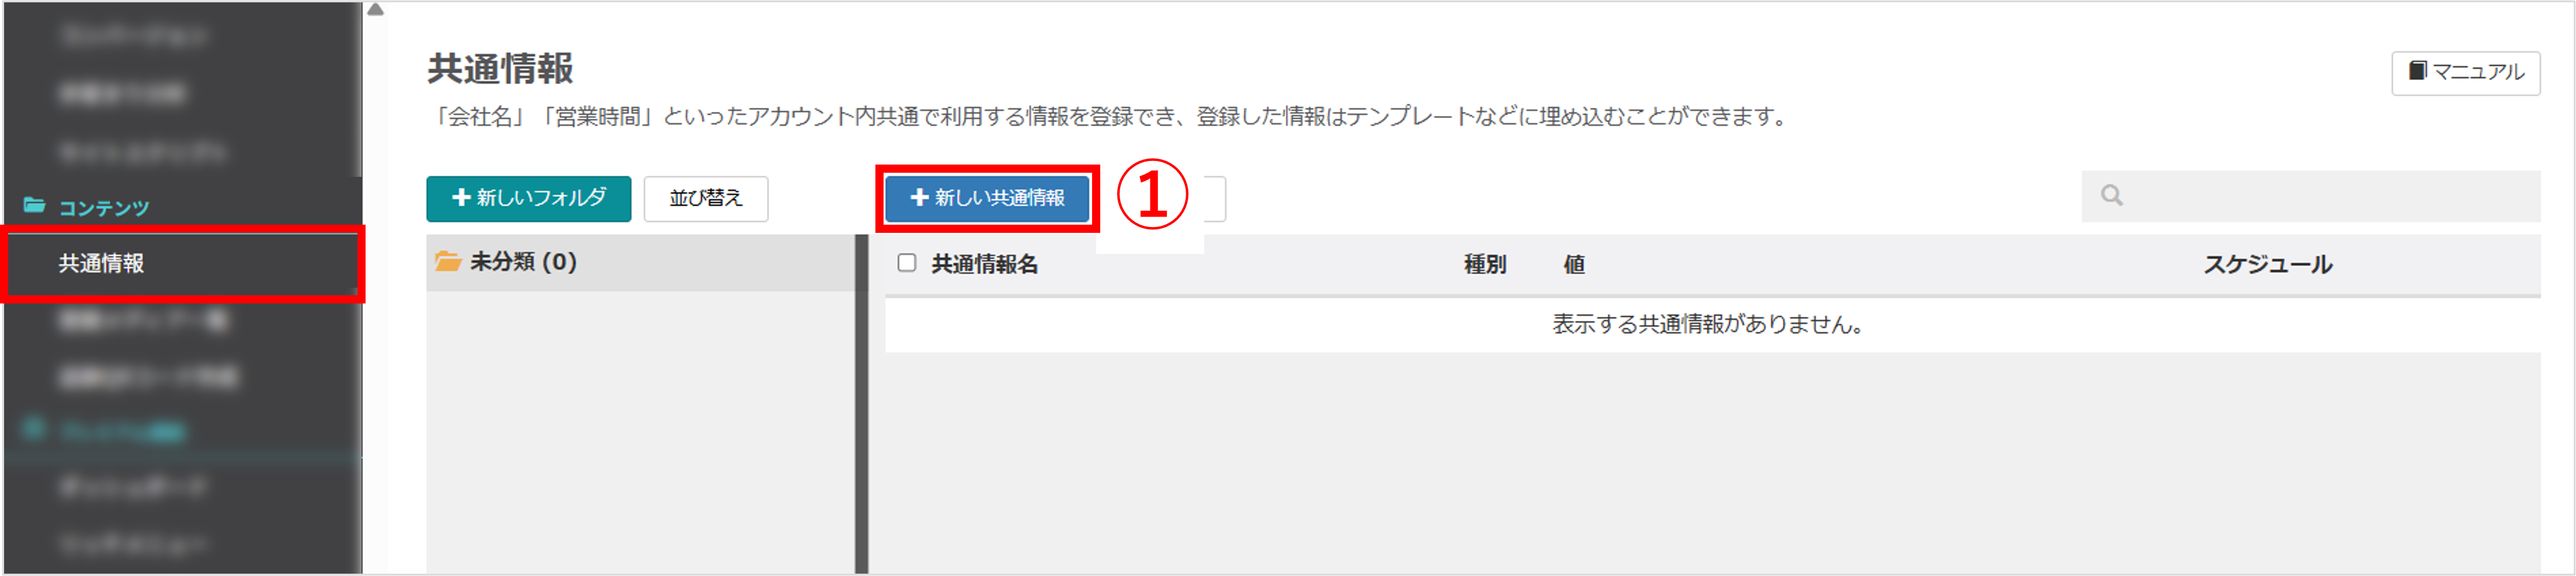Click the magnifier search icon
Image resolution: width=2576 pixels, height=576 pixels.
pyautogui.click(x=2111, y=195)
